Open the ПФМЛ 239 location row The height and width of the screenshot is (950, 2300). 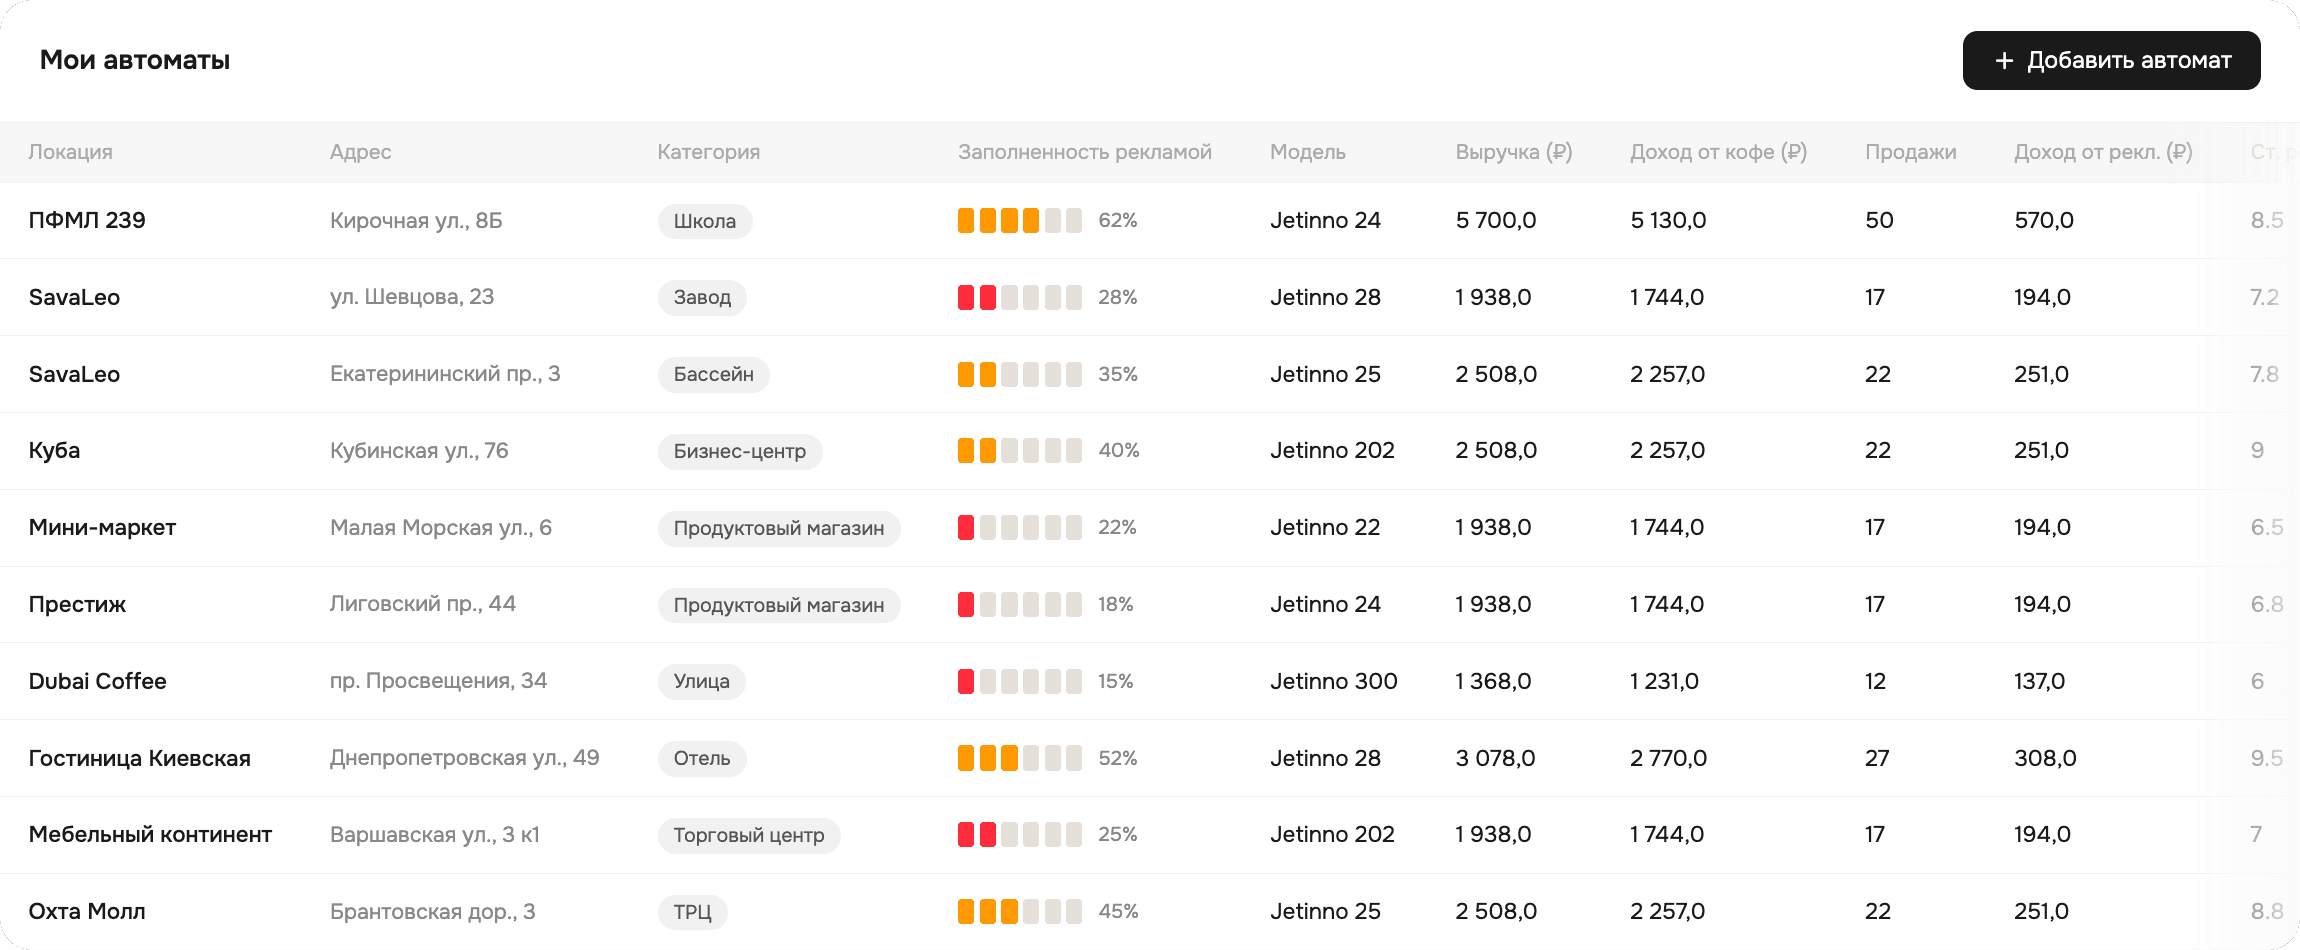[x=87, y=220]
